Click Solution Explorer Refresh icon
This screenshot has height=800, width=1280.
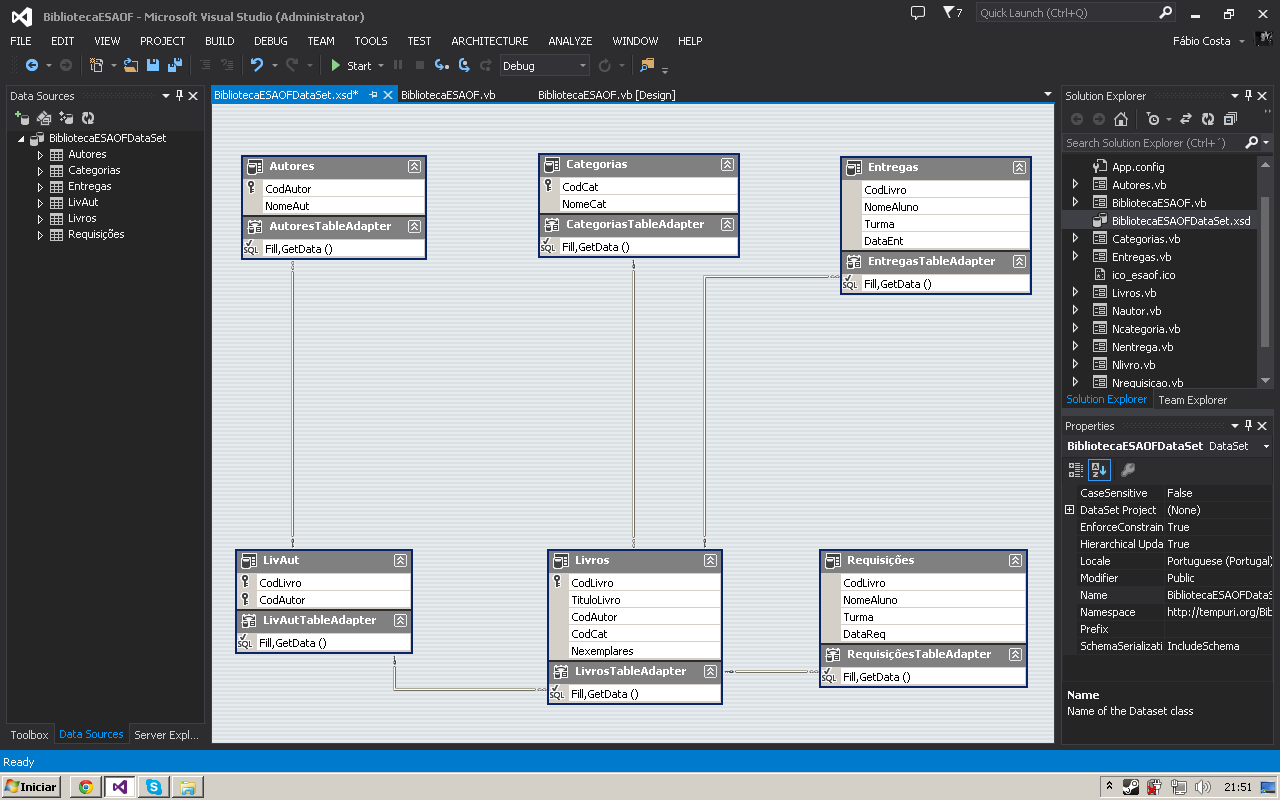coord(1208,119)
